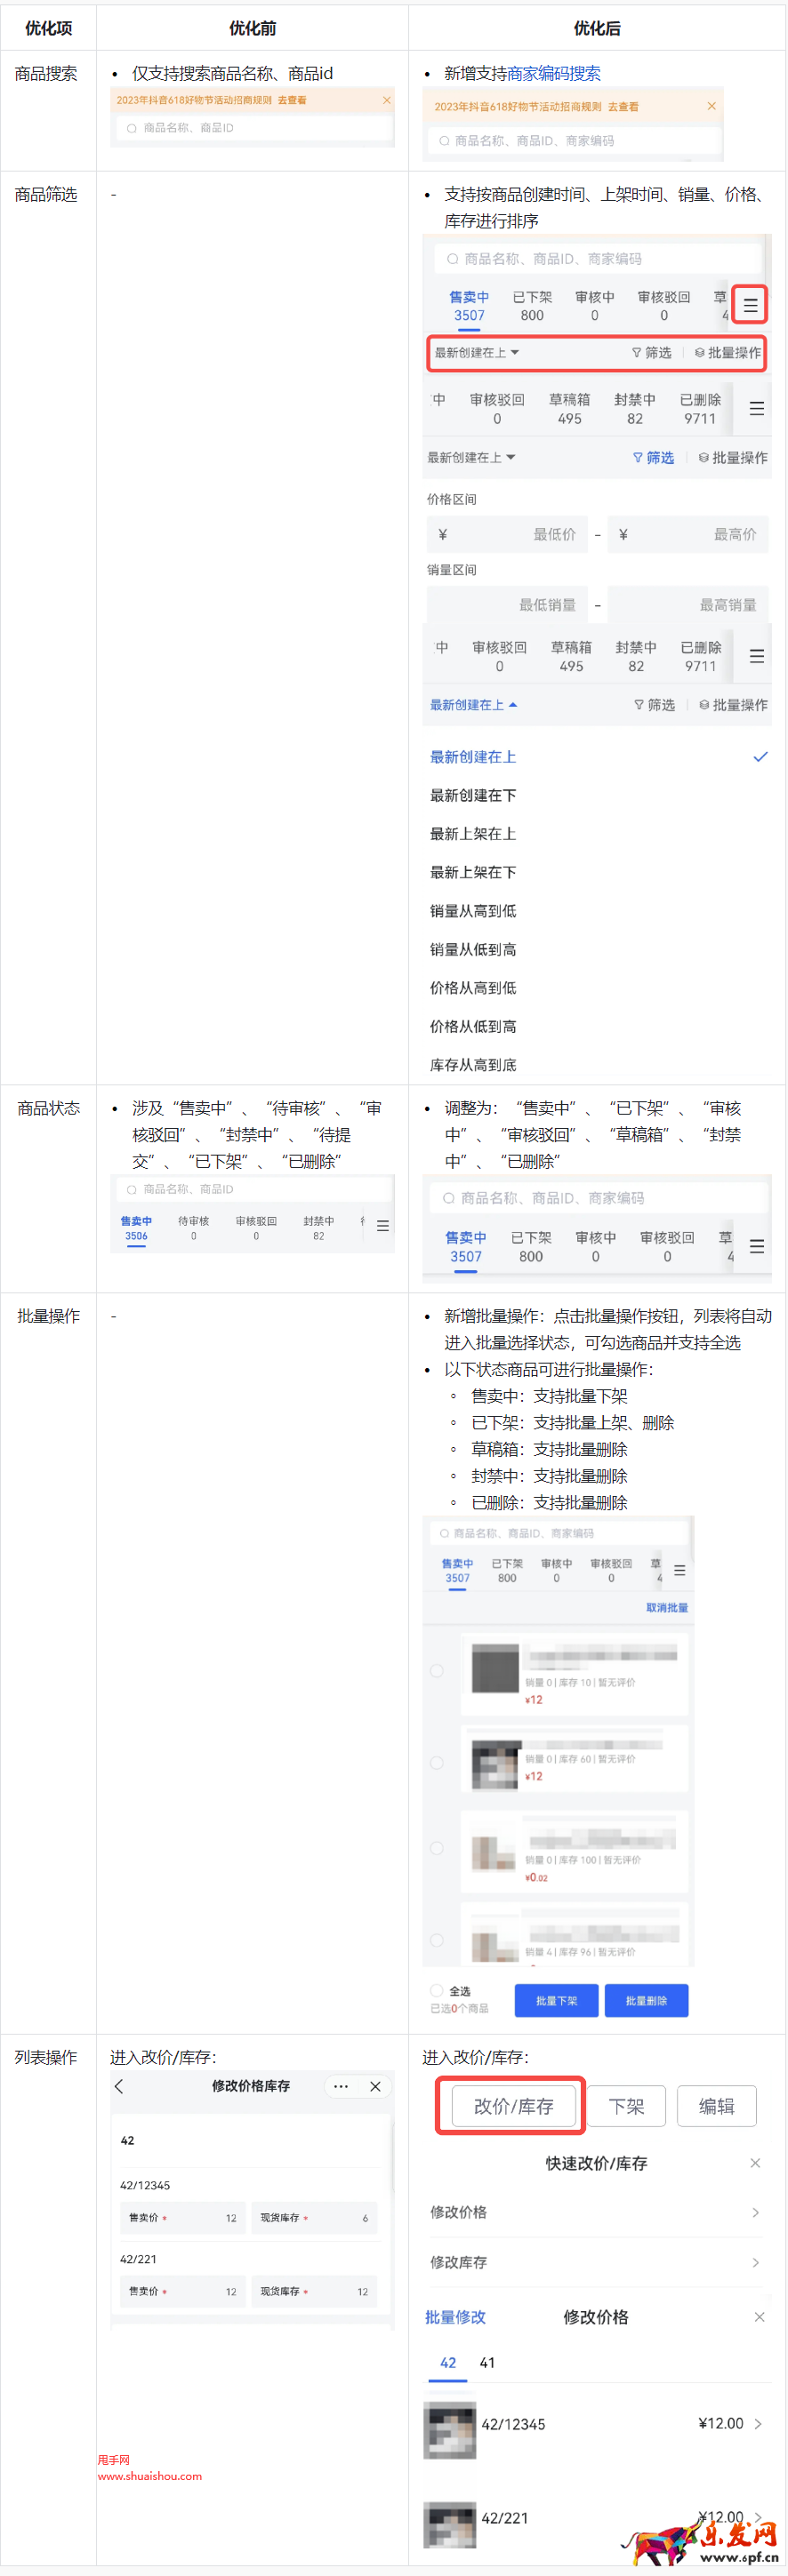
Task: Select the product radio for 库存 100
Action: 437,1849
